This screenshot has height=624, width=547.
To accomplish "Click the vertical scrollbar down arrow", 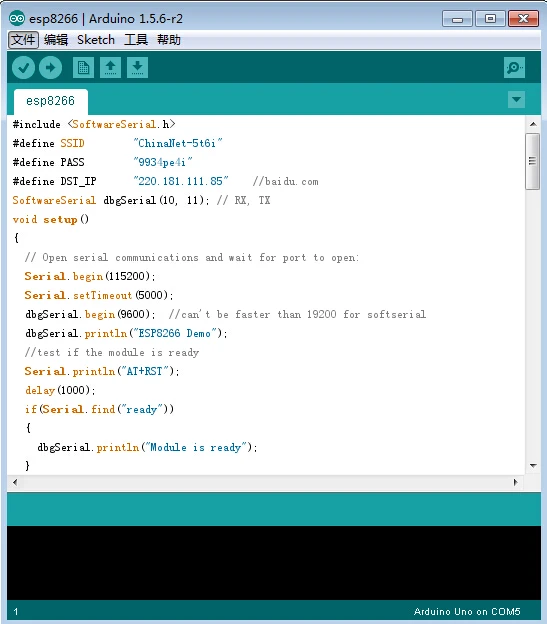I will click(x=533, y=465).
